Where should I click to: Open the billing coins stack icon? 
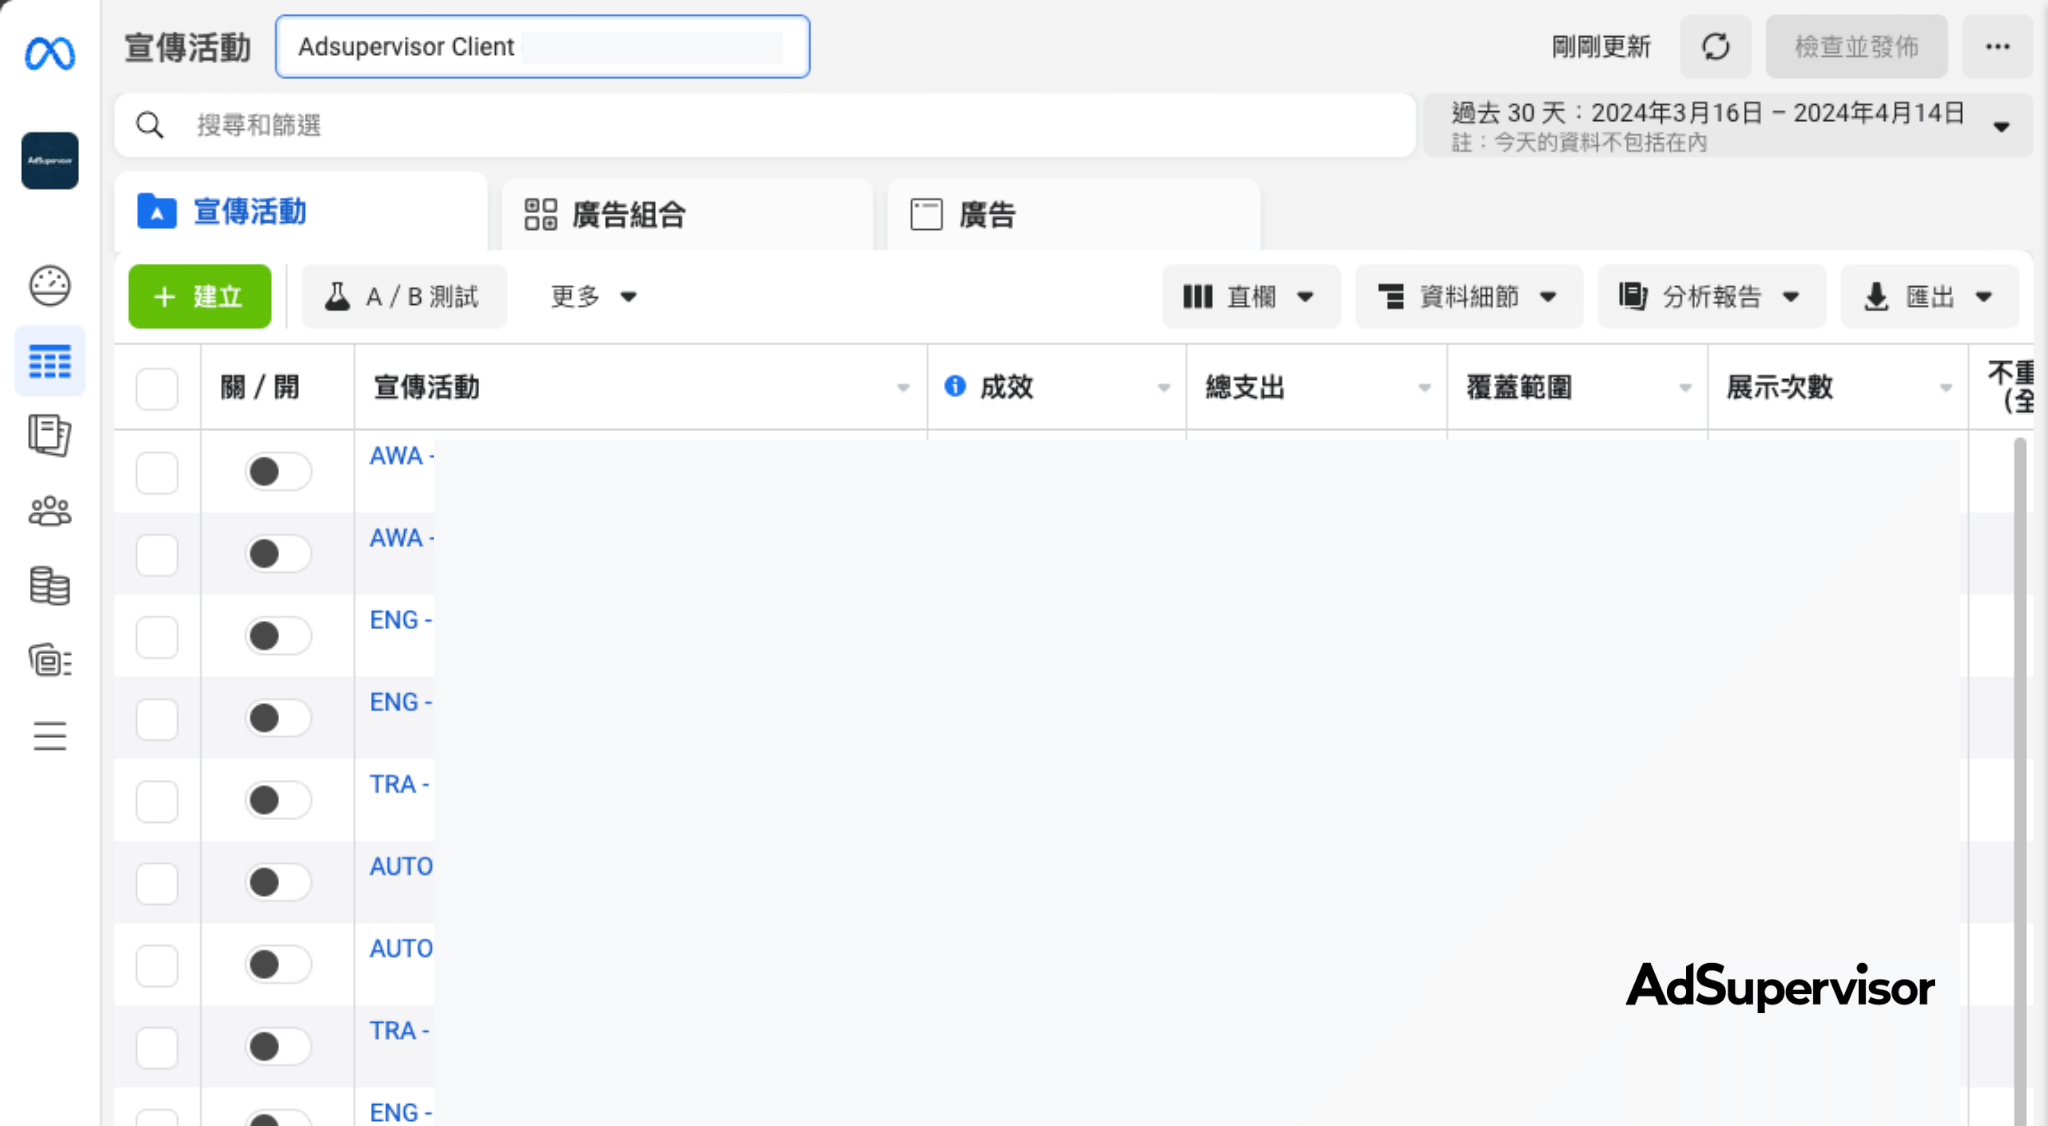tap(50, 586)
